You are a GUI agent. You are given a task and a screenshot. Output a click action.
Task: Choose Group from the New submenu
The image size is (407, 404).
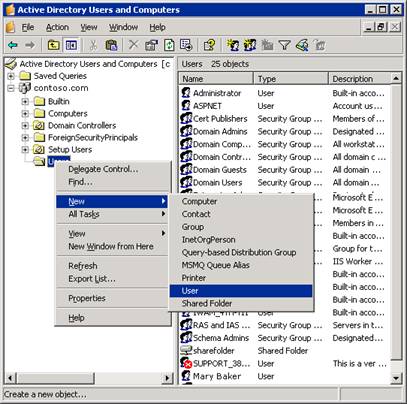coord(241,227)
